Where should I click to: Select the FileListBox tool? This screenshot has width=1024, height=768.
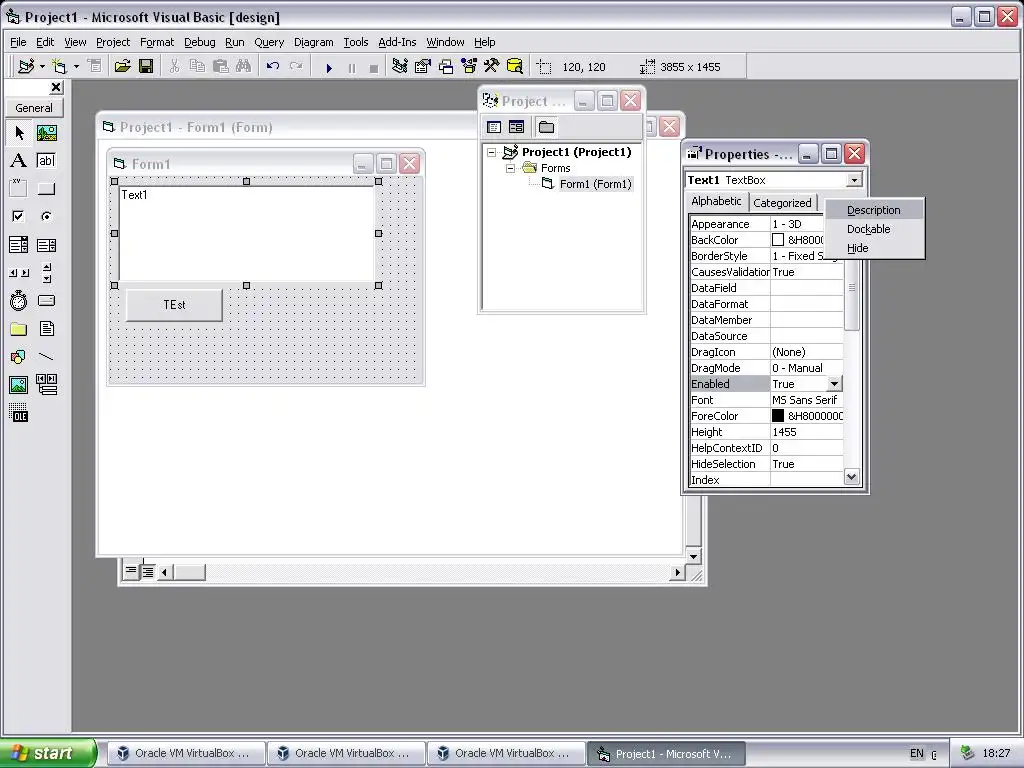point(46,328)
